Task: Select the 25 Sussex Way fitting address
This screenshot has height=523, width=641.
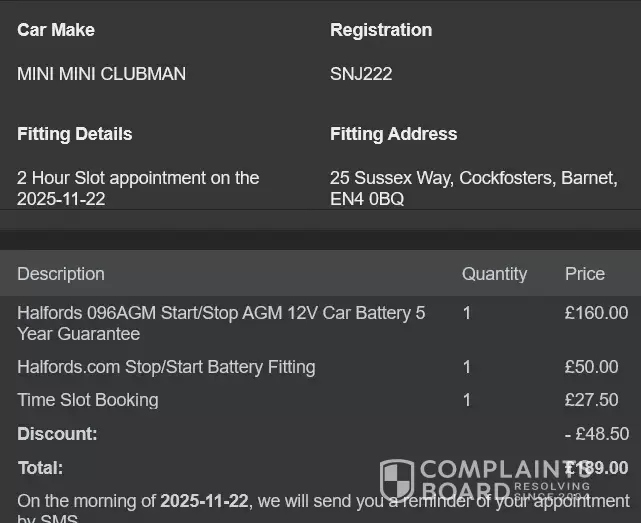Action: coord(473,188)
